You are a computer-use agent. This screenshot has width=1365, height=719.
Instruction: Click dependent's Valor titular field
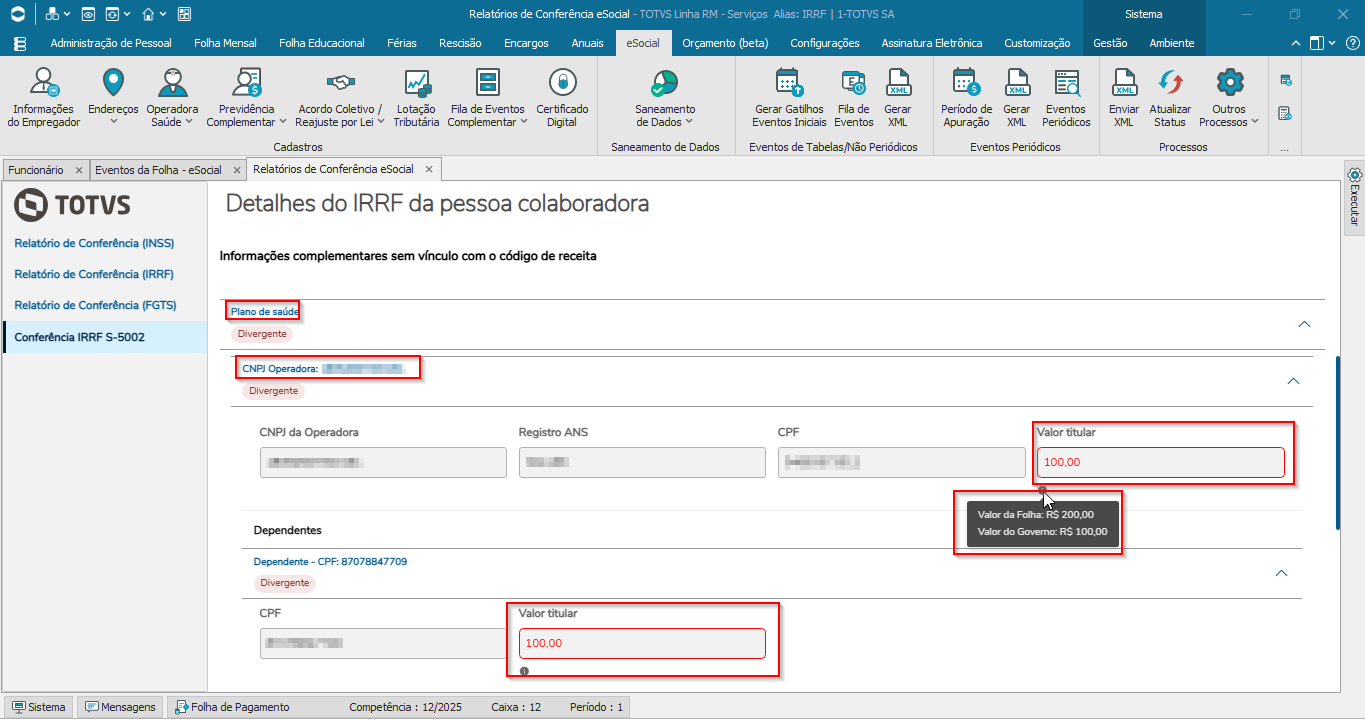click(x=642, y=643)
